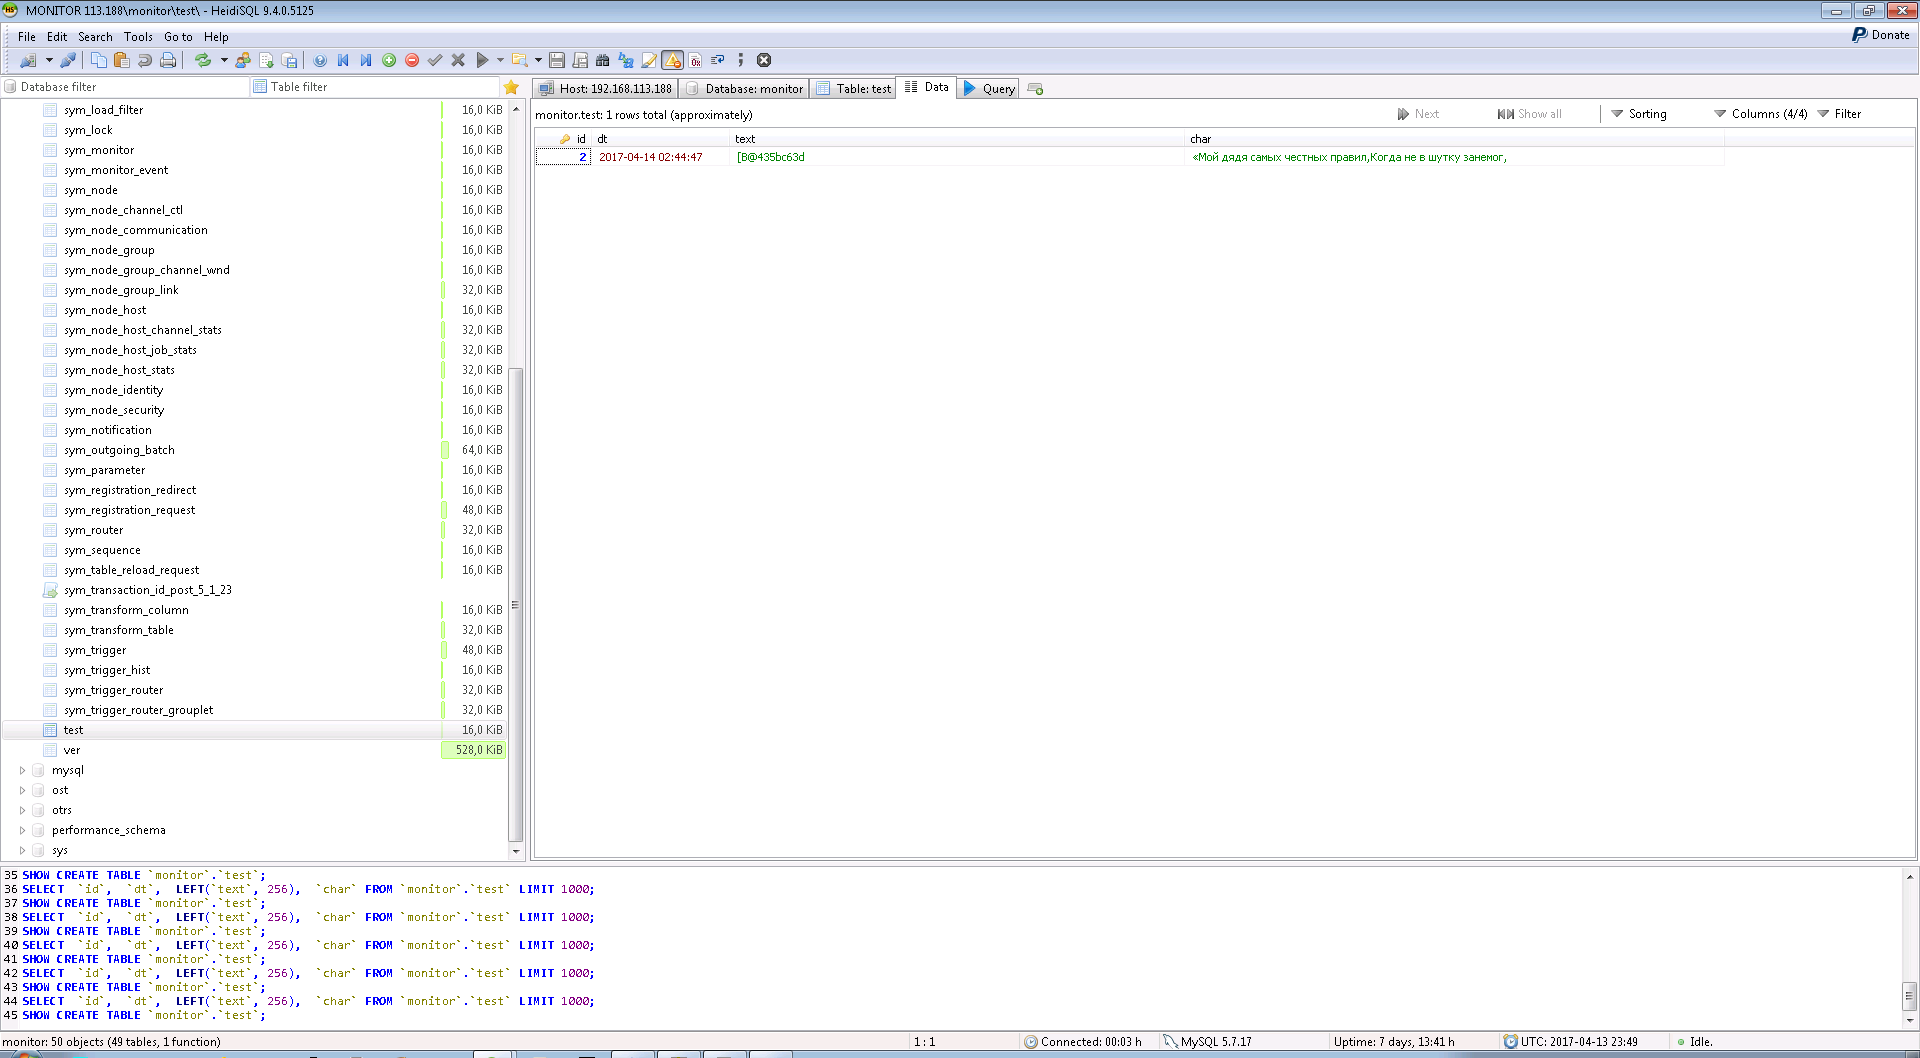Open the Columns (4/4) dropdown

1760,114
